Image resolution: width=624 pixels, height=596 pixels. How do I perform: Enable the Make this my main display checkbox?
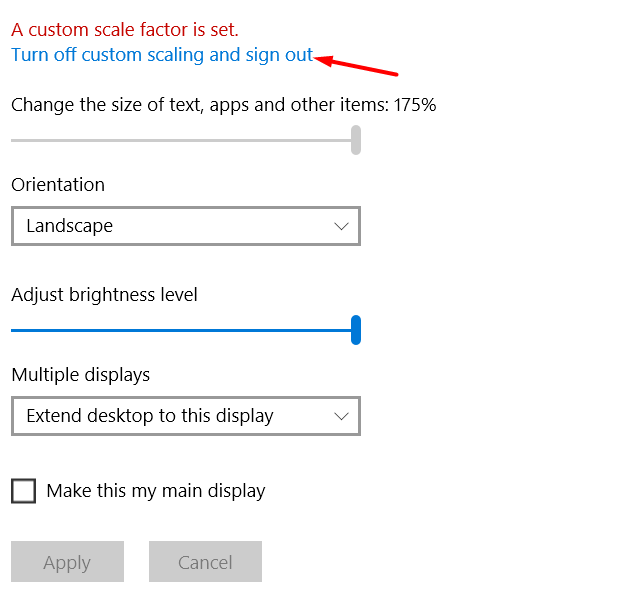point(24,491)
